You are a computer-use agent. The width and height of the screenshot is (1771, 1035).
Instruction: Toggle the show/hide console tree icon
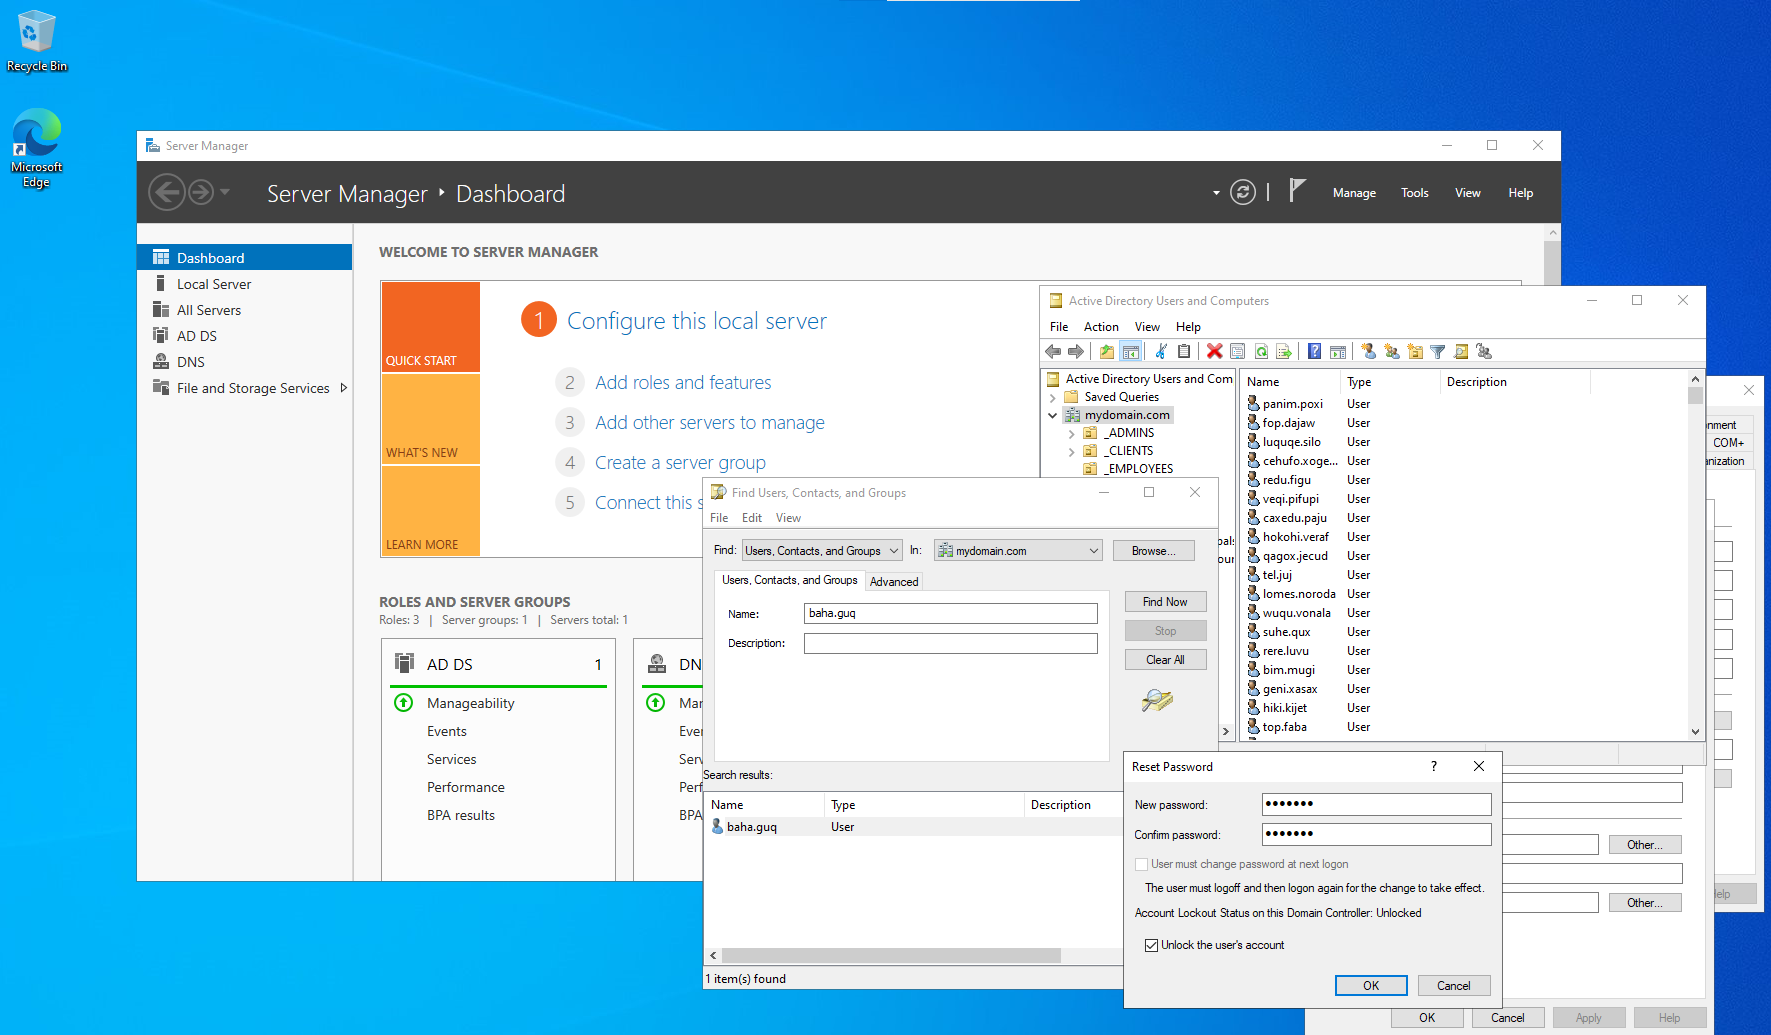1131,351
